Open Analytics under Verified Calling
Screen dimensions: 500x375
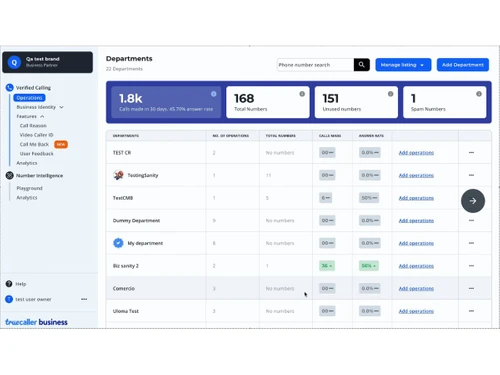point(27,163)
